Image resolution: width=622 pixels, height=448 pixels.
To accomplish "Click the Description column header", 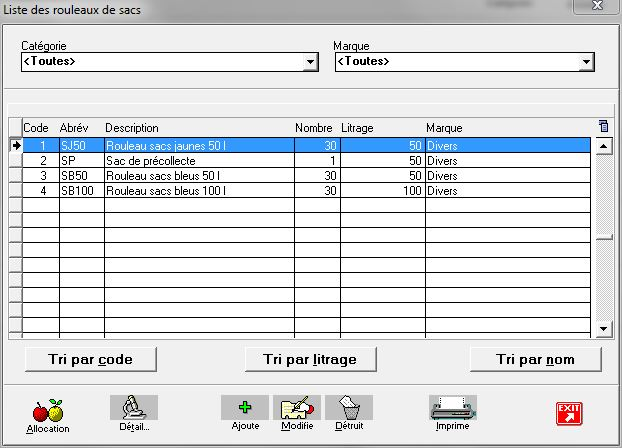I will click(196, 128).
